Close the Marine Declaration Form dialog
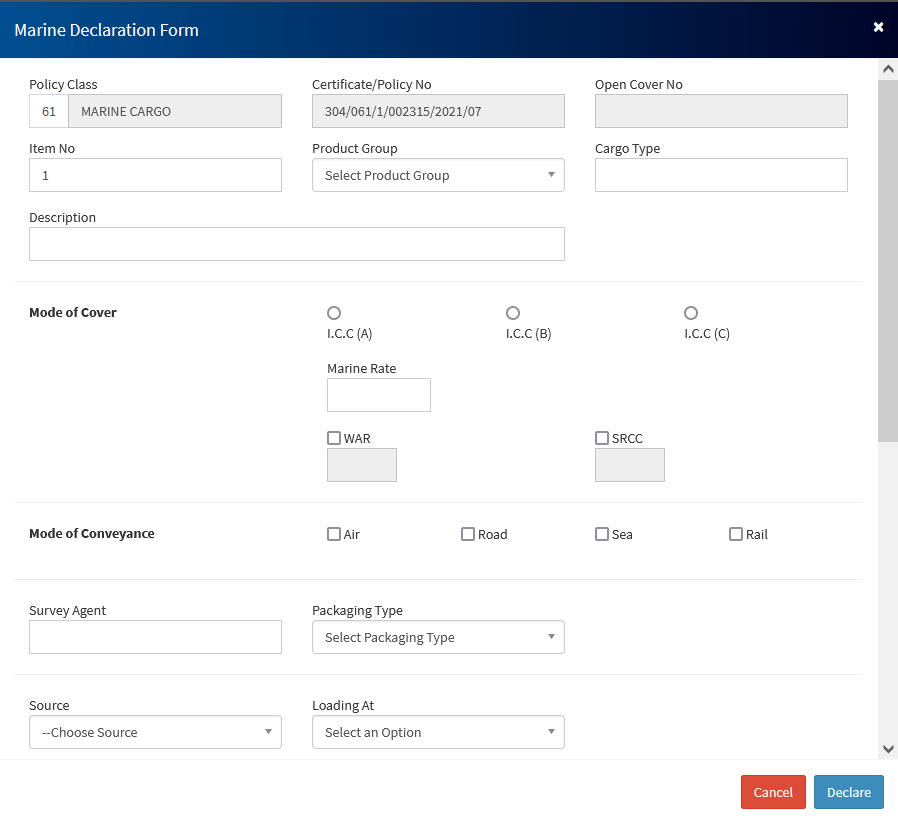This screenshot has height=823, width=898. tap(878, 27)
